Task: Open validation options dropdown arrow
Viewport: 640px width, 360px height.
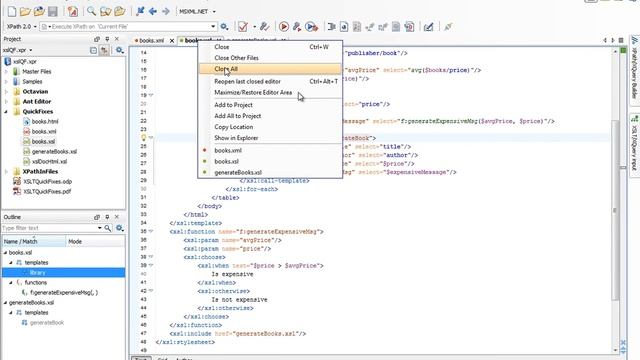Action: click(x=254, y=27)
